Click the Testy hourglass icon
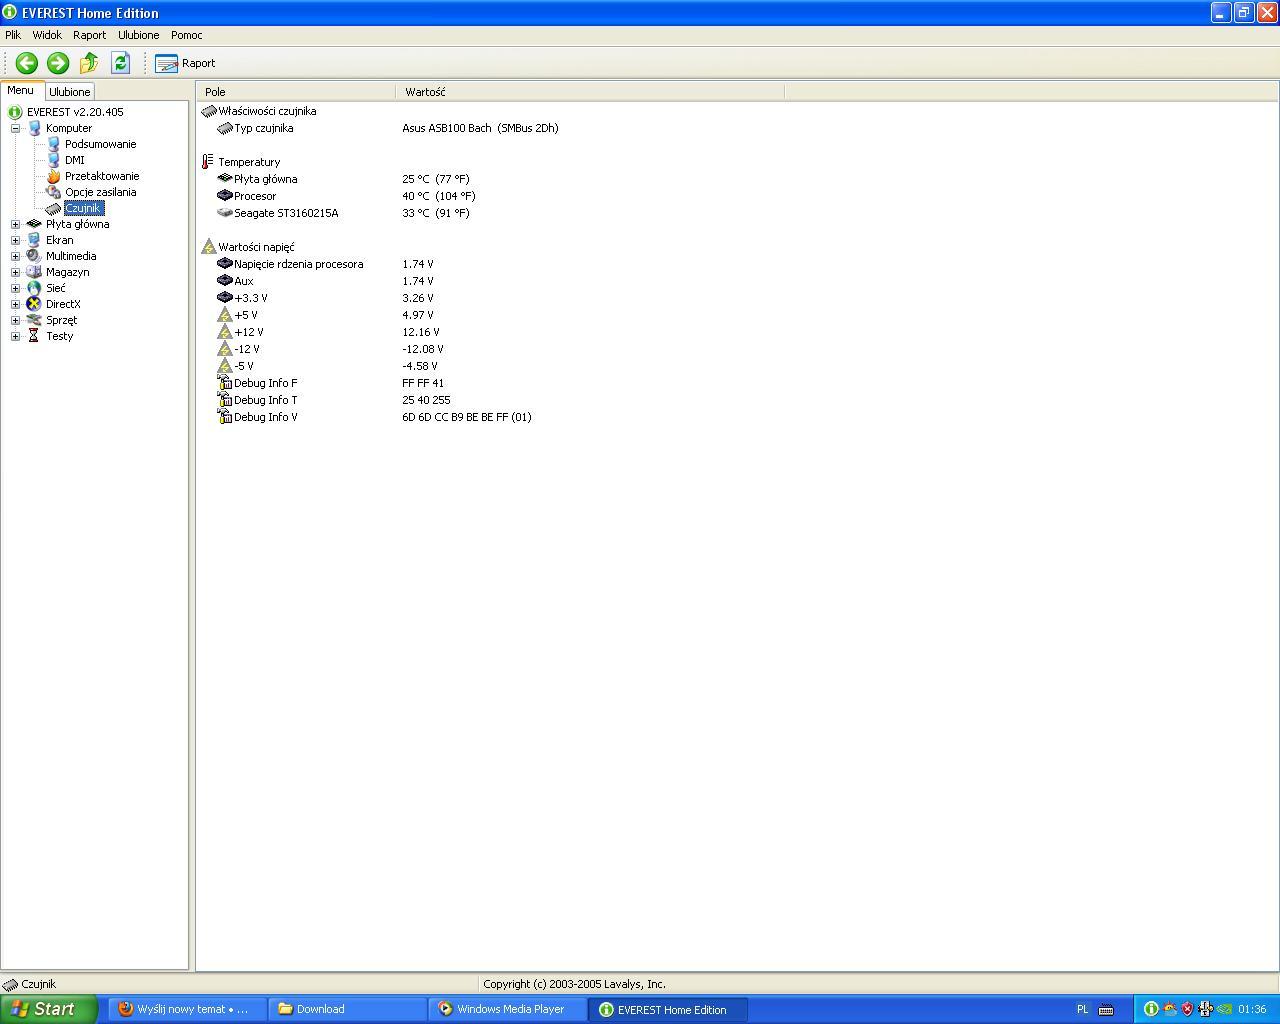 coord(34,336)
